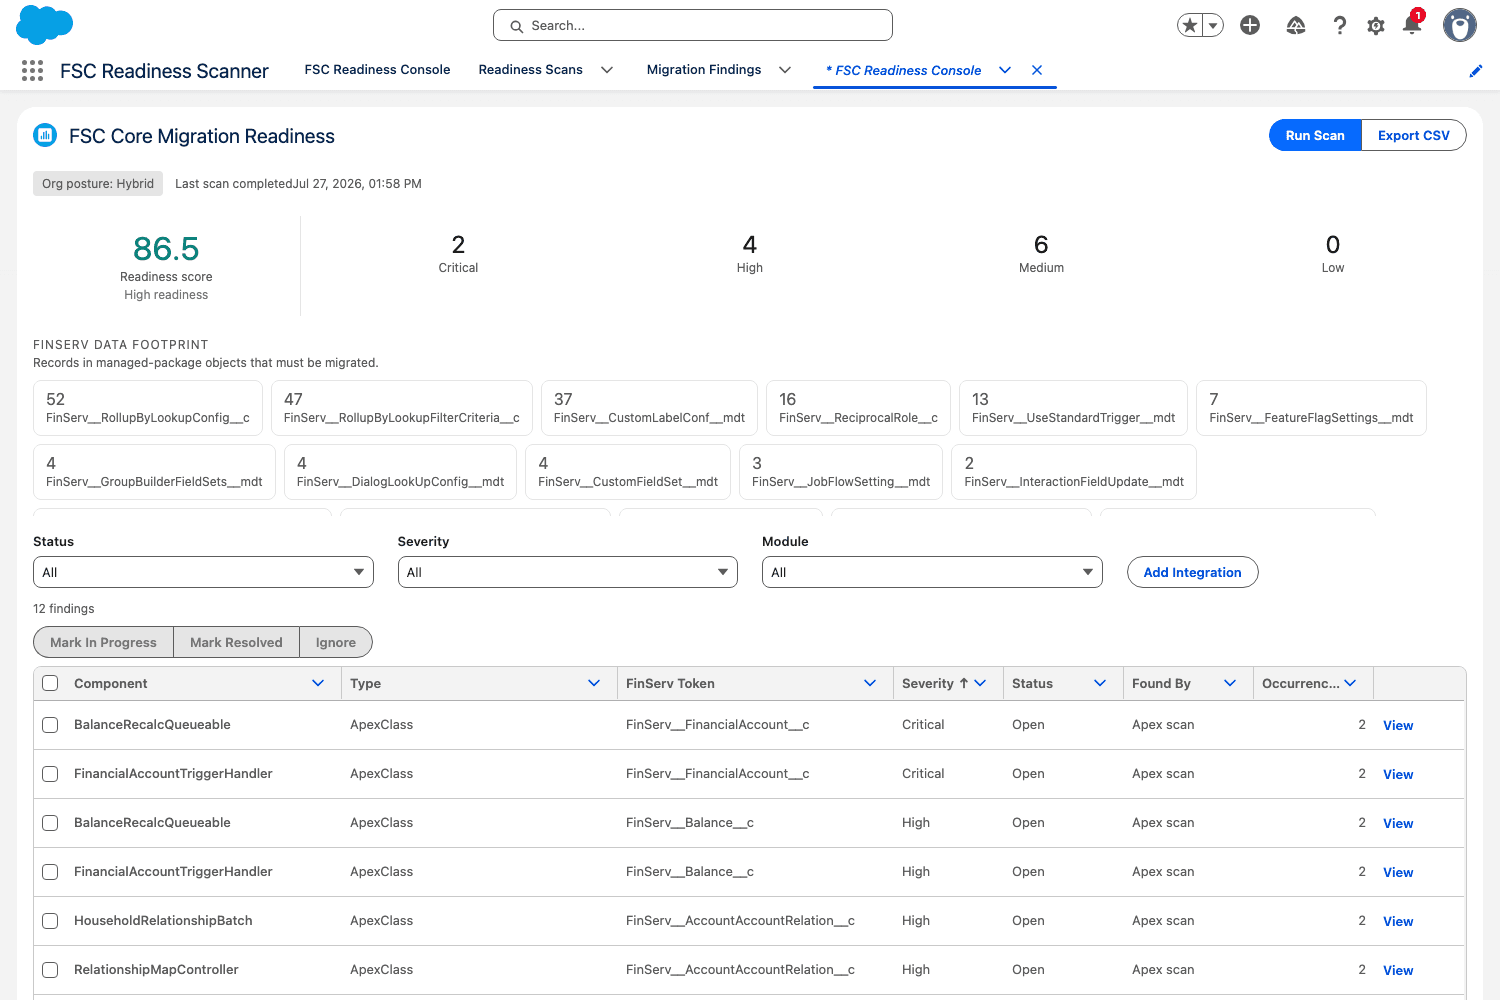Click the Run Scan button
The width and height of the screenshot is (1500, 1000).
[x=1315, y=135]
